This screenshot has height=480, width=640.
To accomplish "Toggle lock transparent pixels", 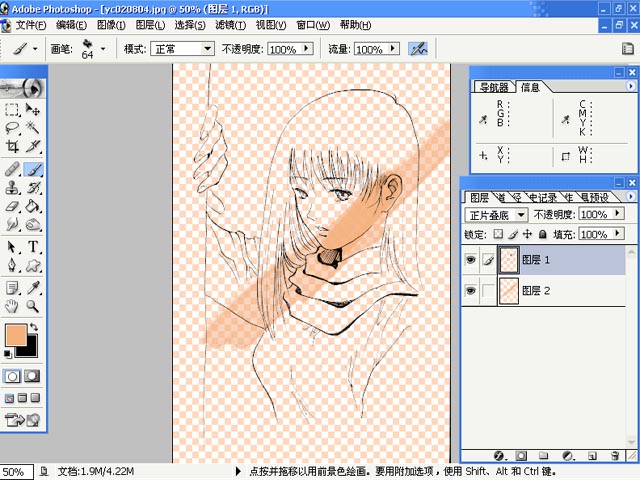I will (498, 234).
